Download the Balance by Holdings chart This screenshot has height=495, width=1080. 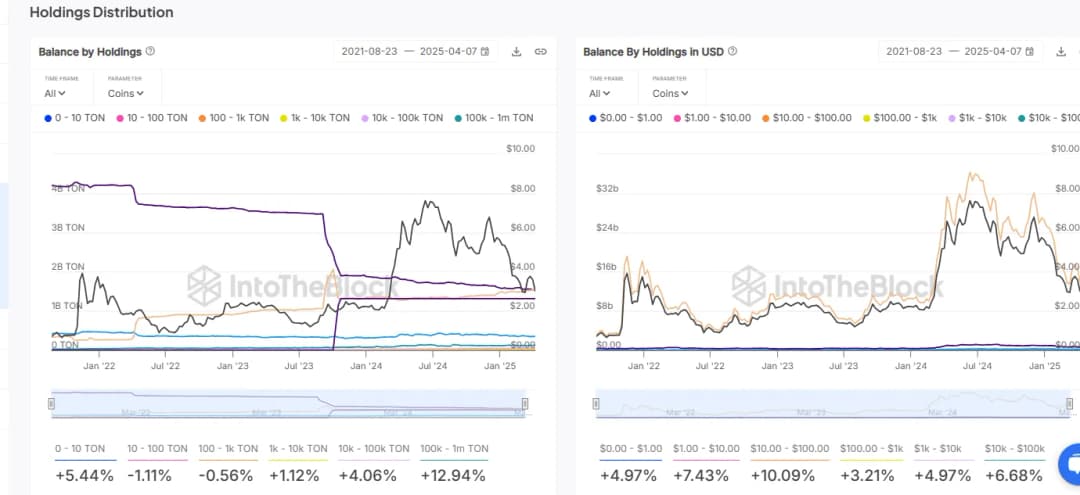coord(517,52)
